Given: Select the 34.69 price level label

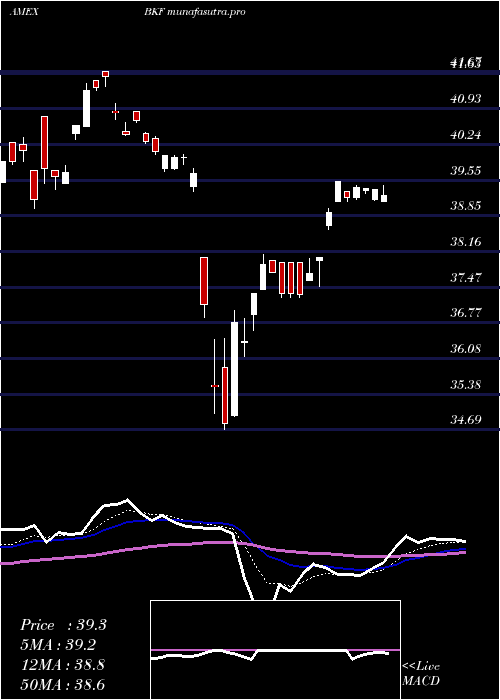Looking at the screenshot, I should [466, 420].
